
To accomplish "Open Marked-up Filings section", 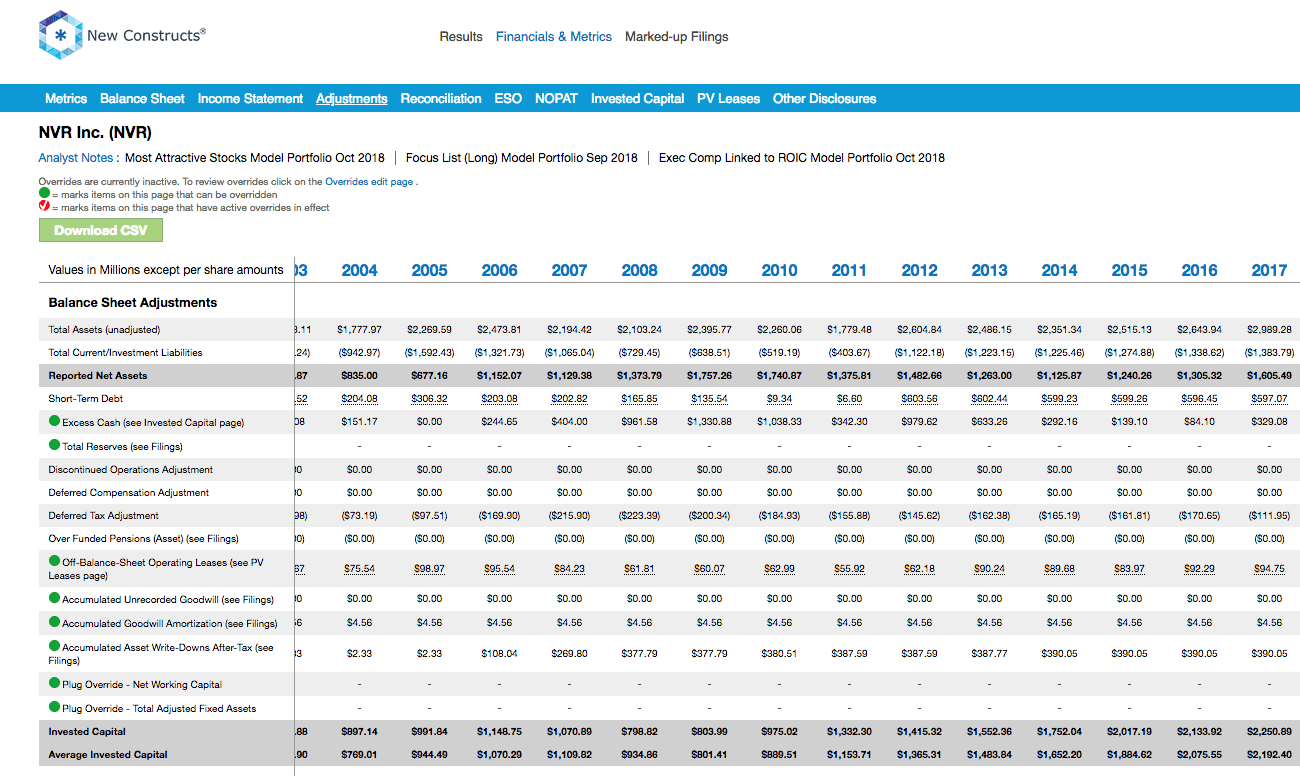I will point(677,36).
